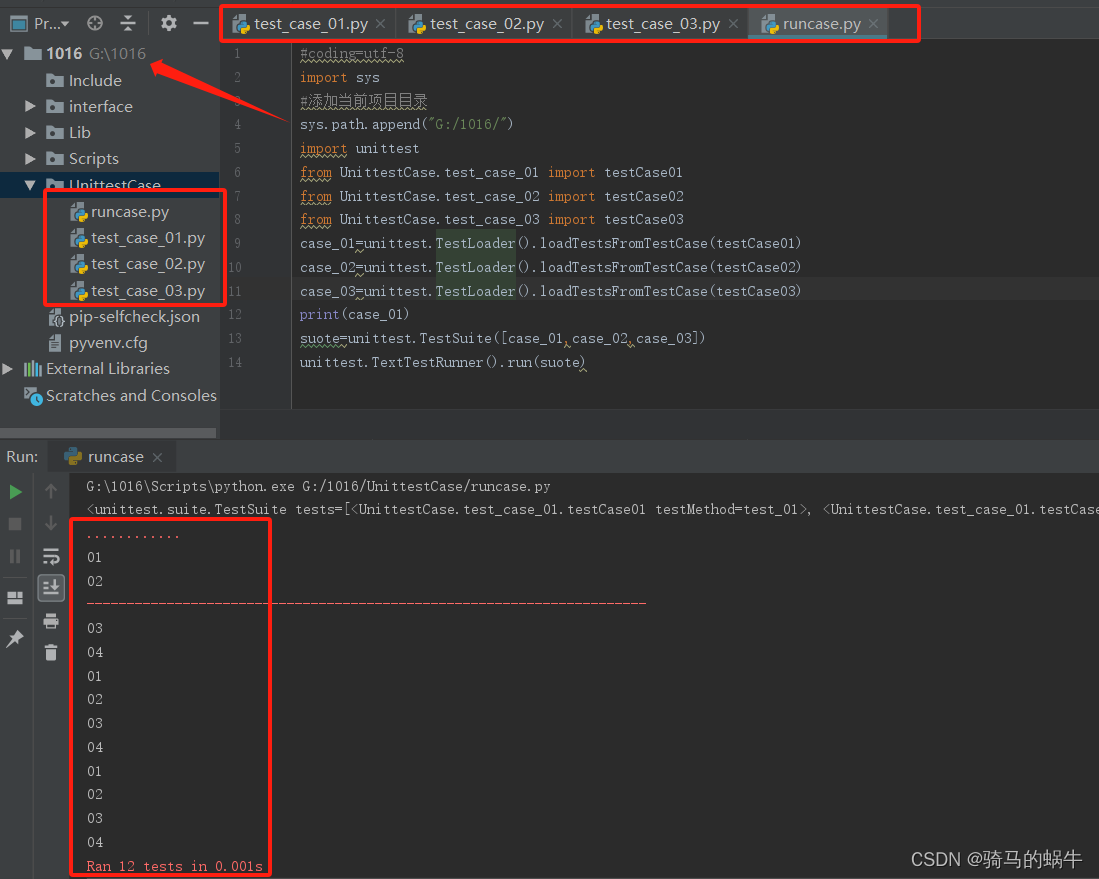The height and width of the screenshot is (879, 1099).
Task: Click the down arrow stack trace icon
Action: (51, 523)
